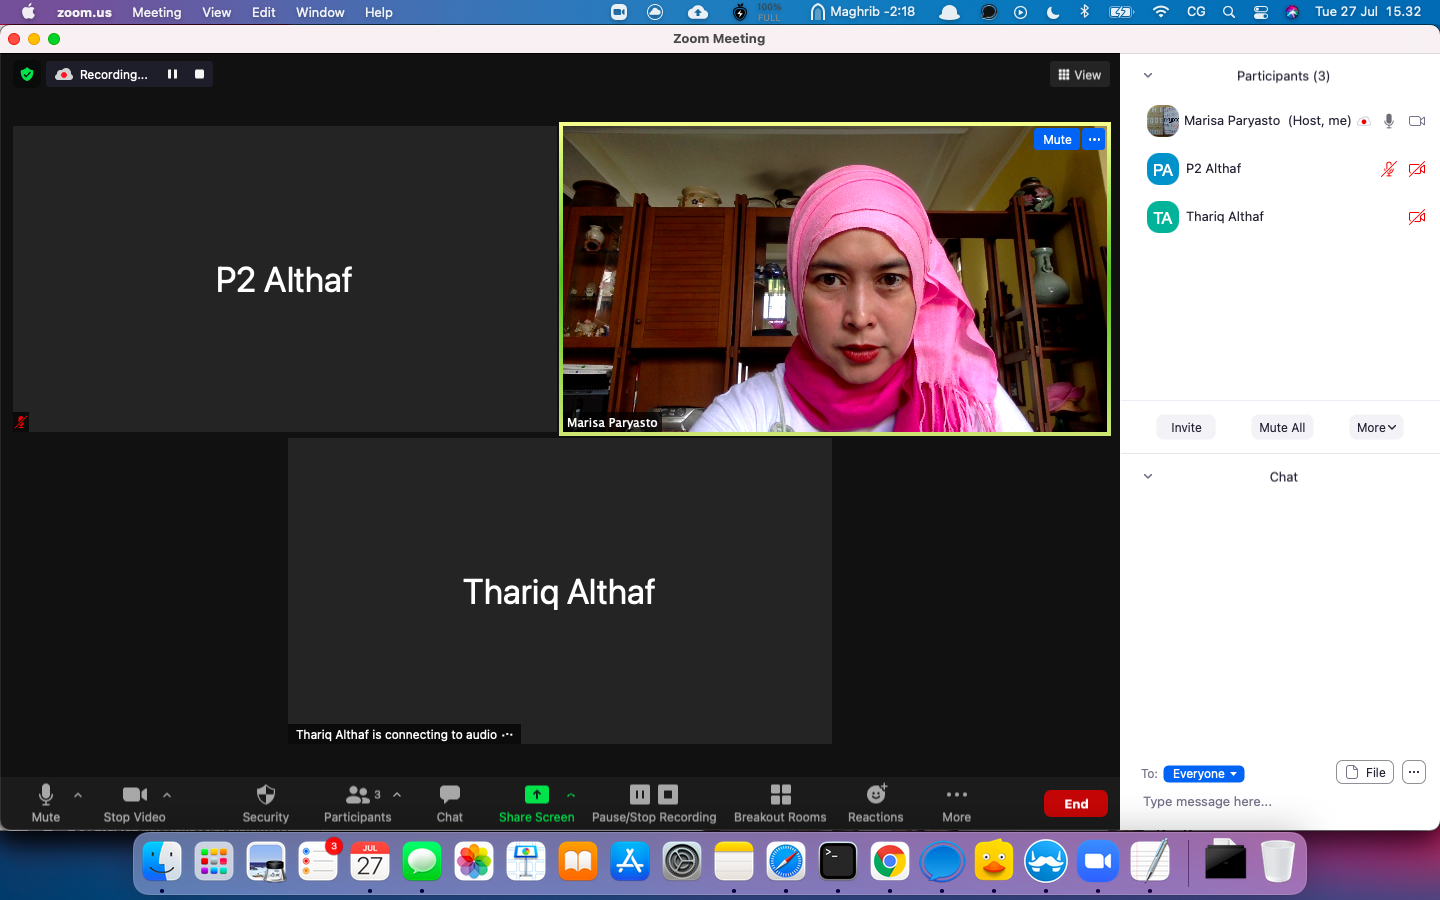
Task: Click Thariq Althaf video-off icon
Action: pos(1417,217)
